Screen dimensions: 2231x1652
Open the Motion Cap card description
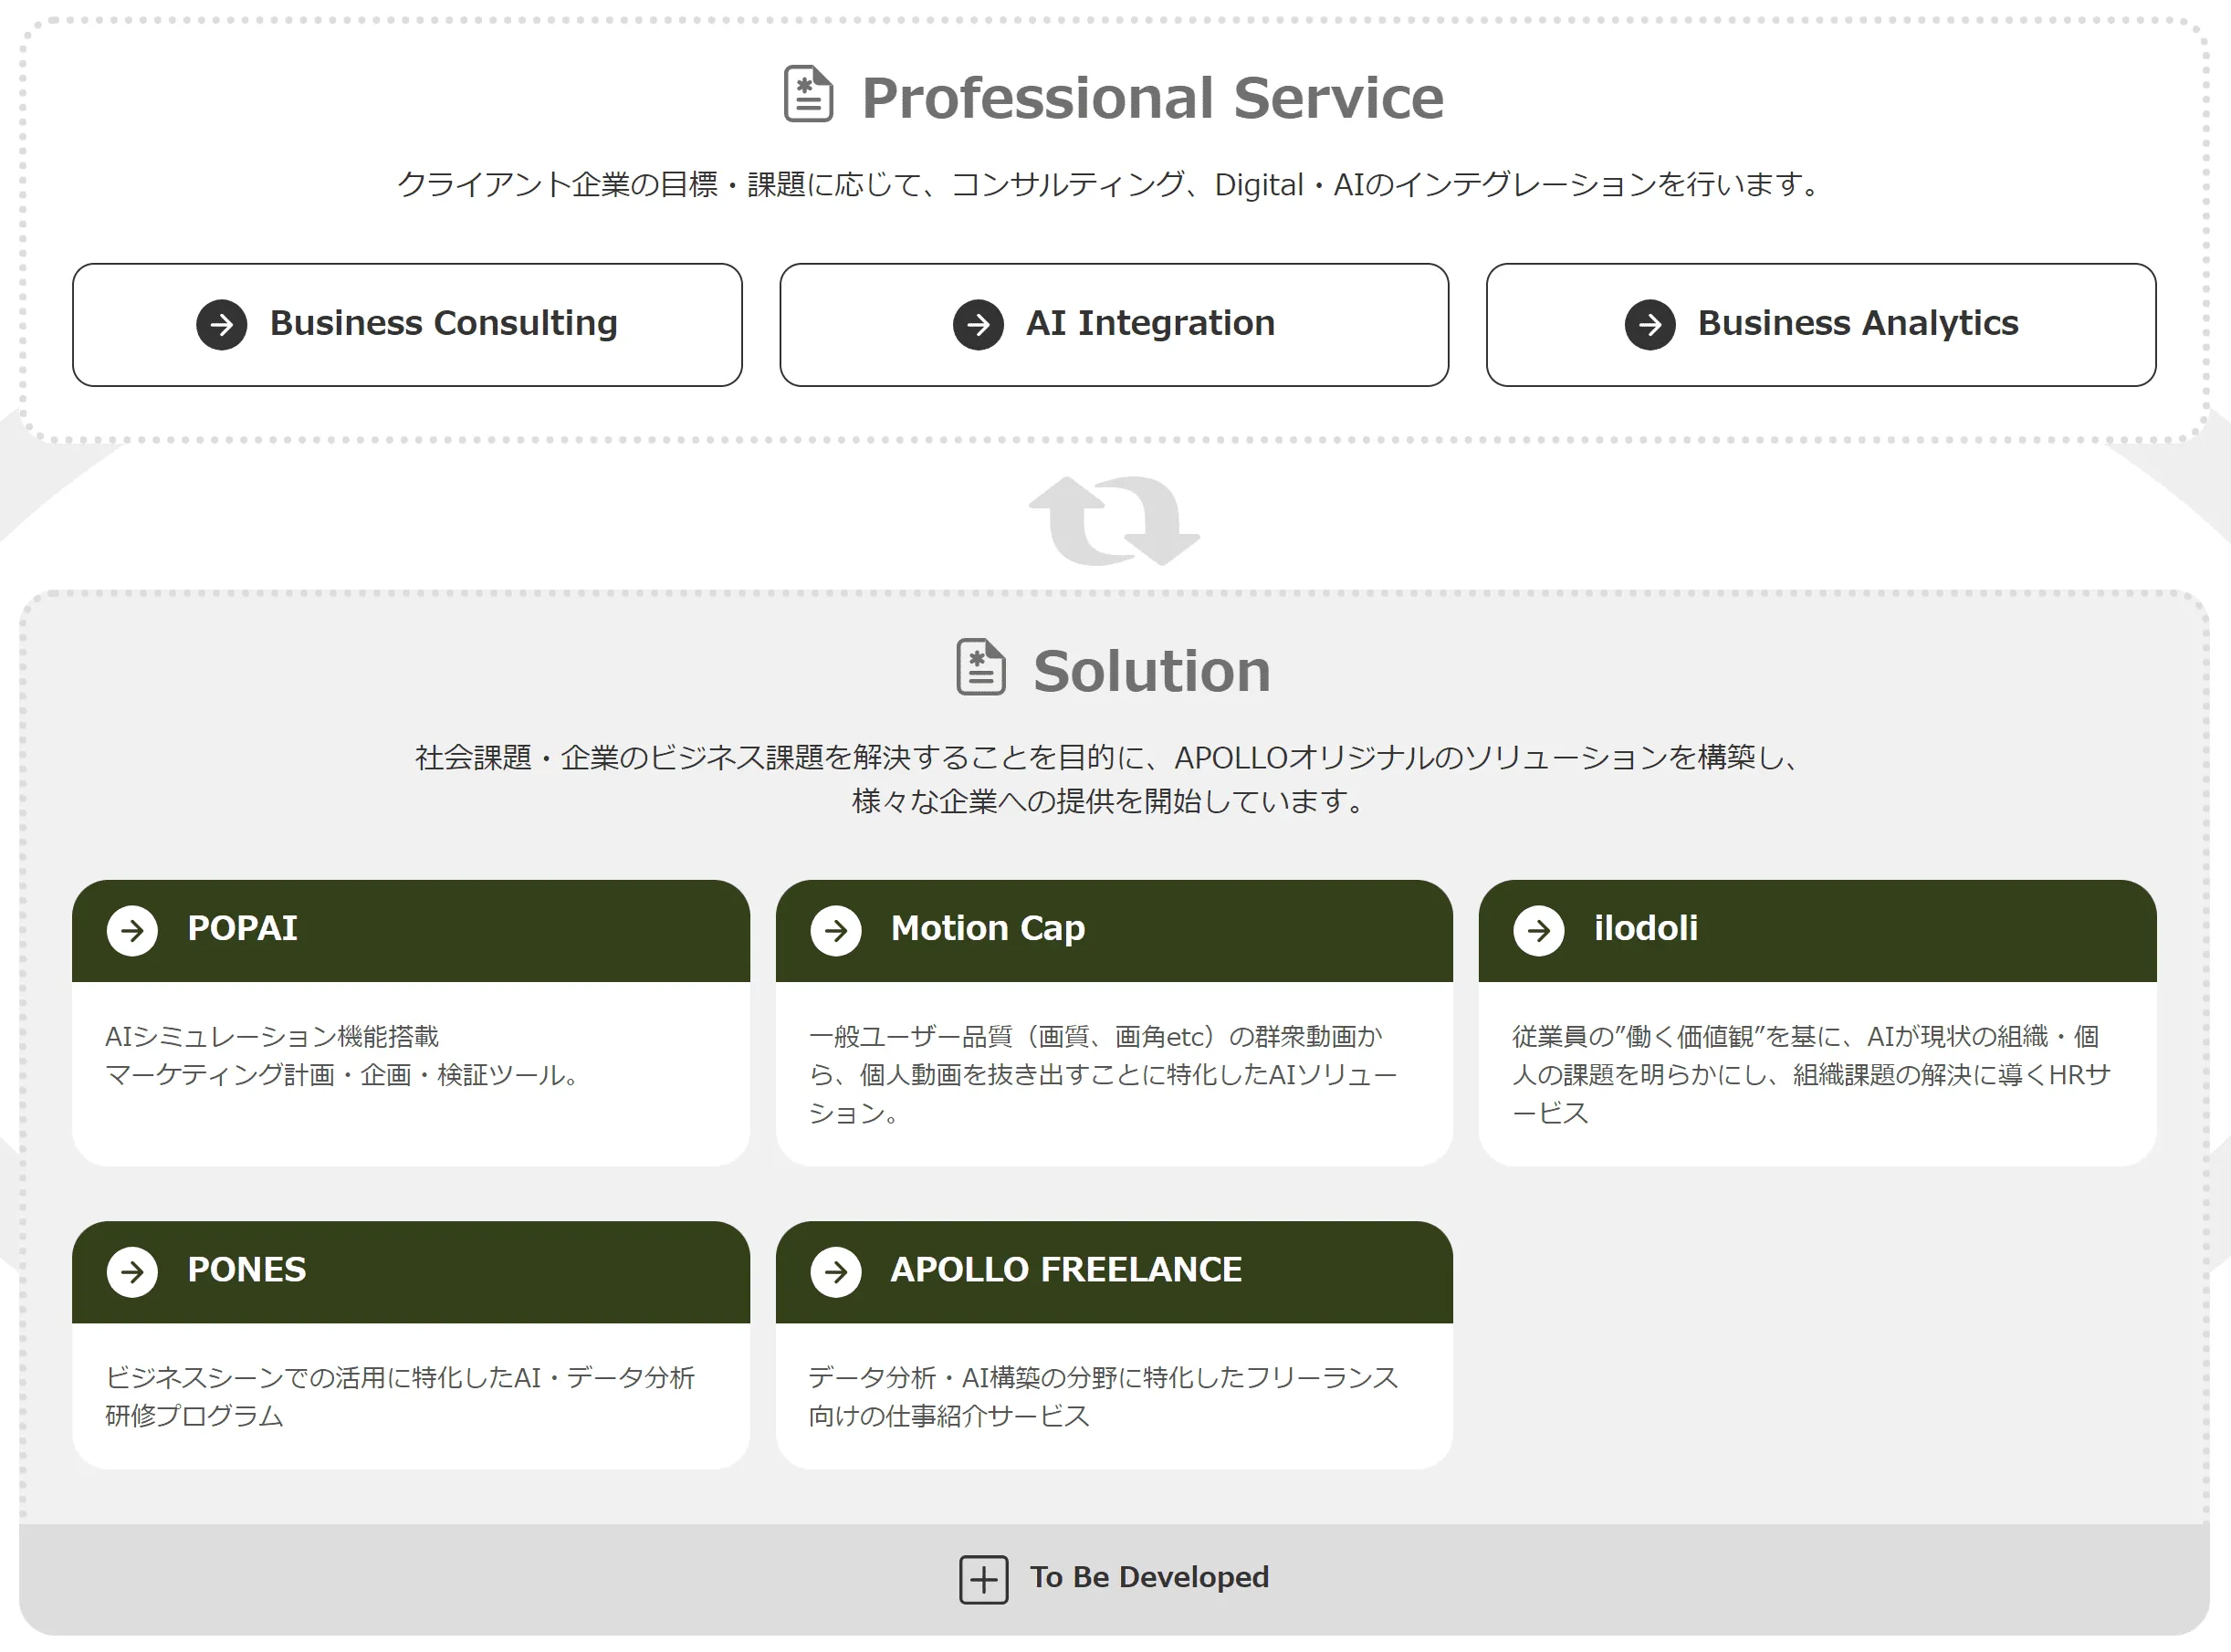pos(1102,1075)
